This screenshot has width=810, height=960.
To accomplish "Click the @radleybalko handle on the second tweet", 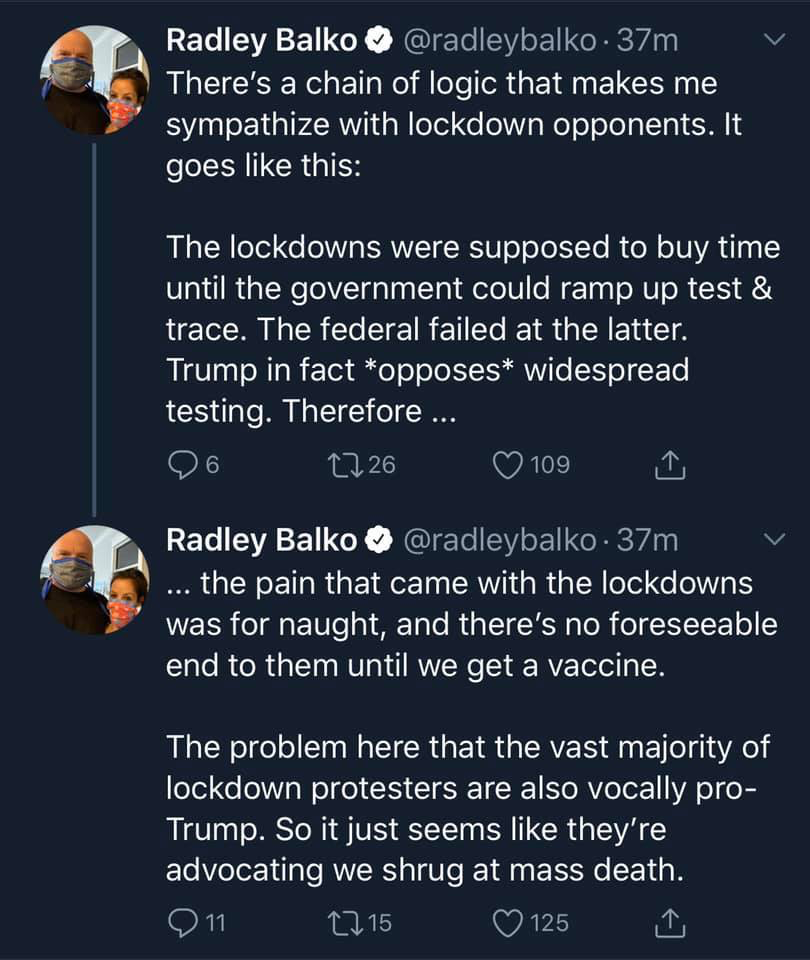I will (501, 541).
